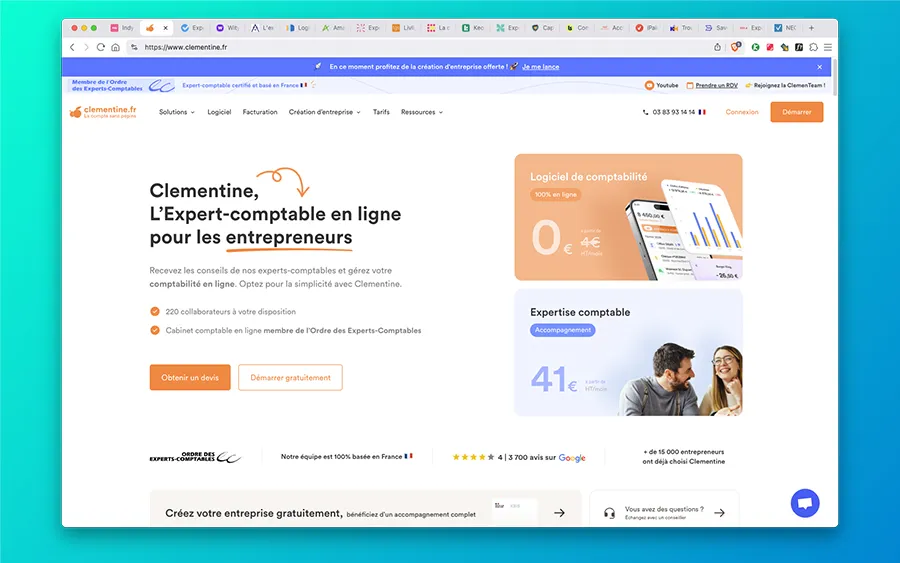Click the Connexion link

pos(742,112)
